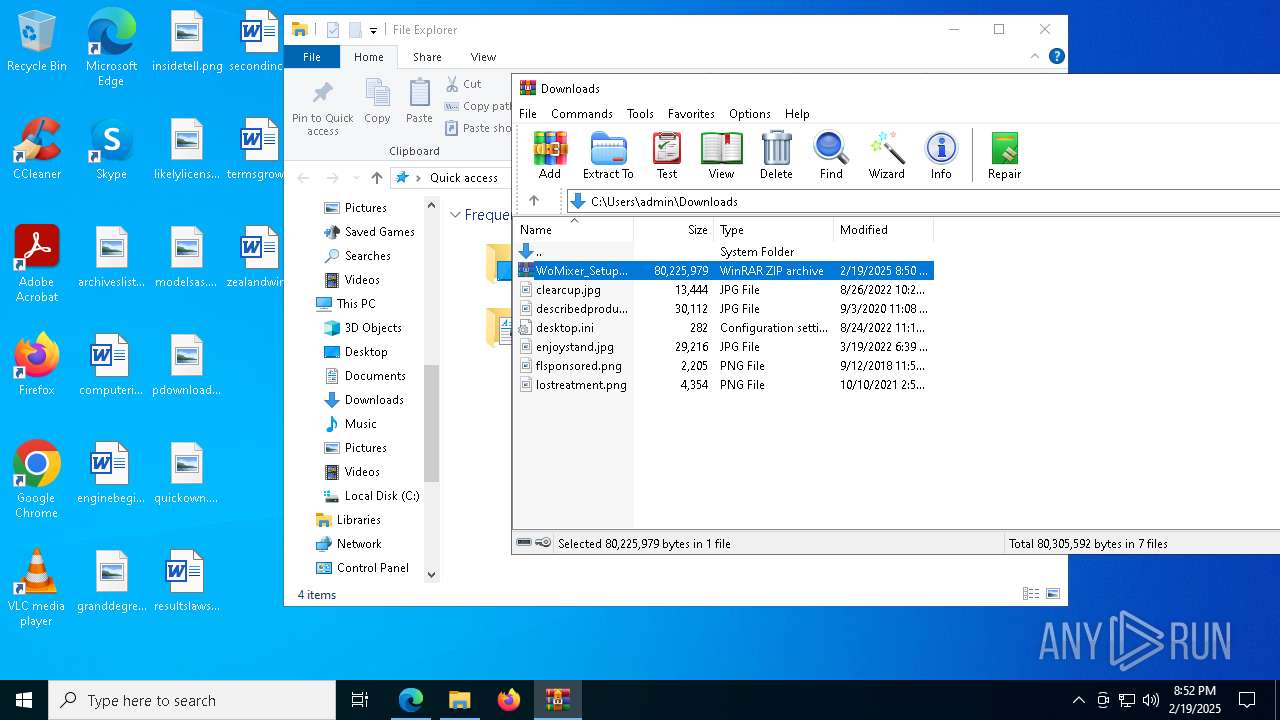
Task: Click the Extract To toolbar icon
Action: (608, 155)
